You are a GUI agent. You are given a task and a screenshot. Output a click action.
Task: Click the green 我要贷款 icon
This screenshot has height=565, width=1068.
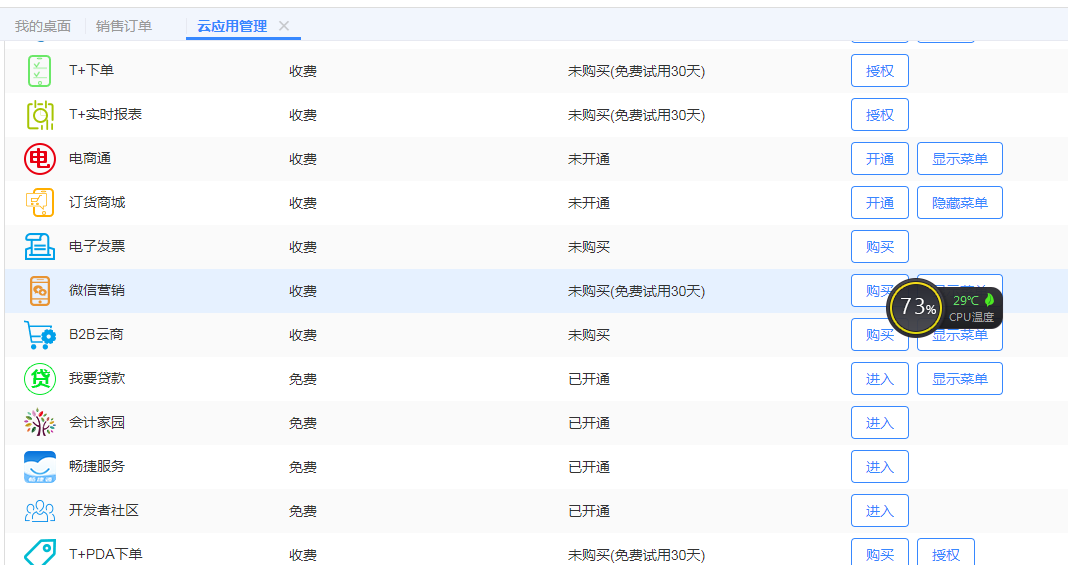pos(40,378)
